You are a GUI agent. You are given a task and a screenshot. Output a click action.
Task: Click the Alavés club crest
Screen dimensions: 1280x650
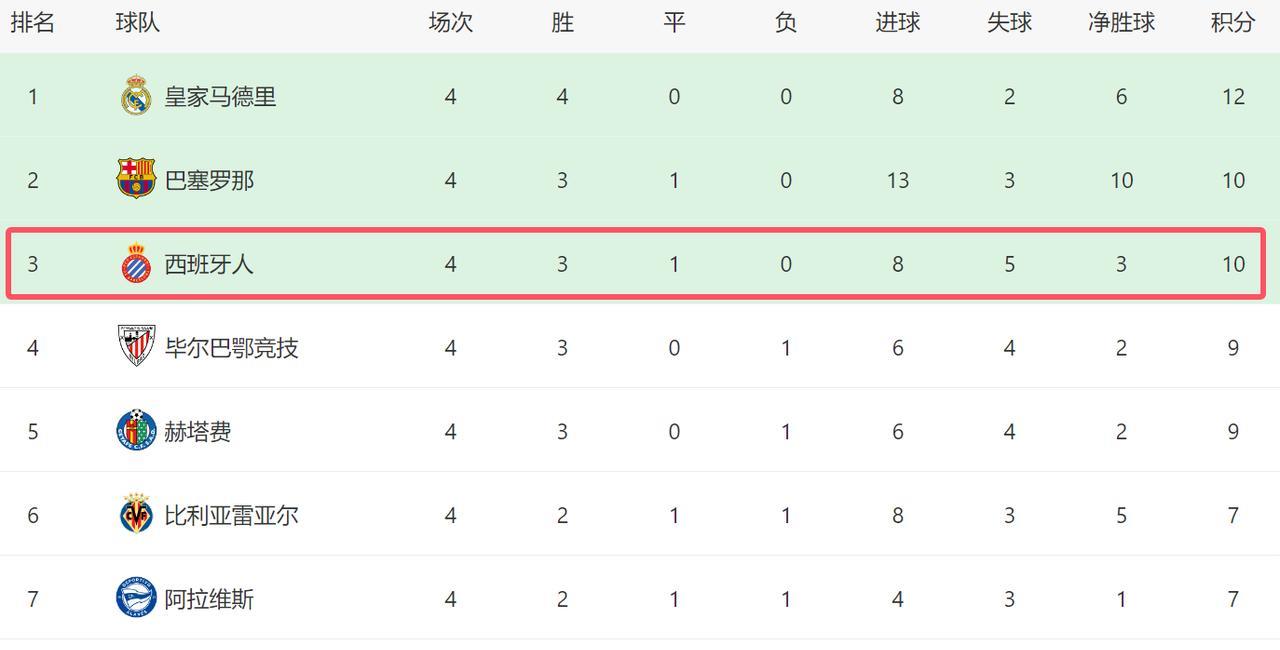click(x=136, y=599)
